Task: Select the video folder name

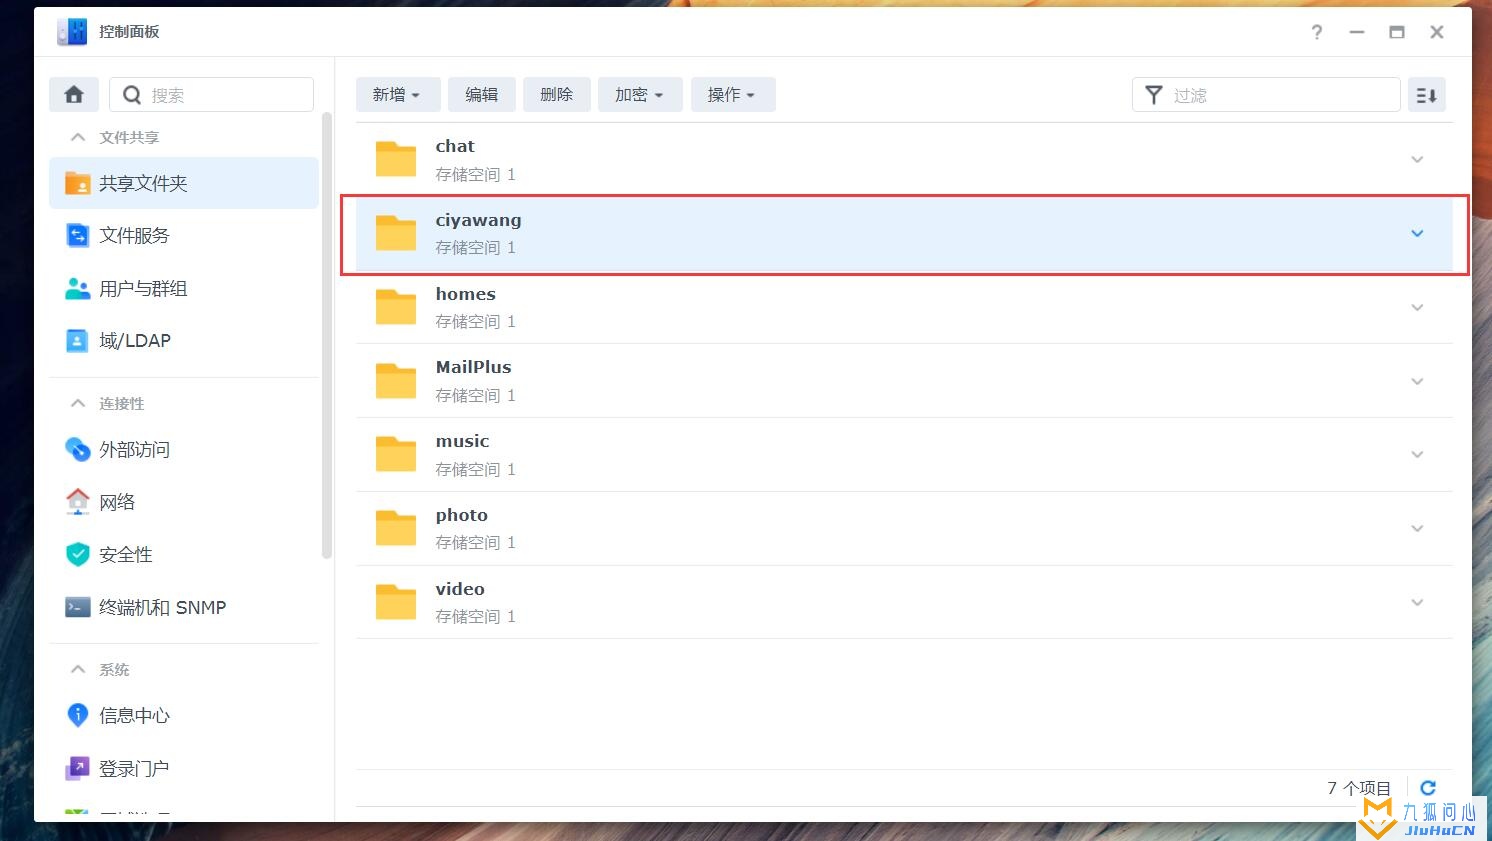Action: click(x=460, y=589)
